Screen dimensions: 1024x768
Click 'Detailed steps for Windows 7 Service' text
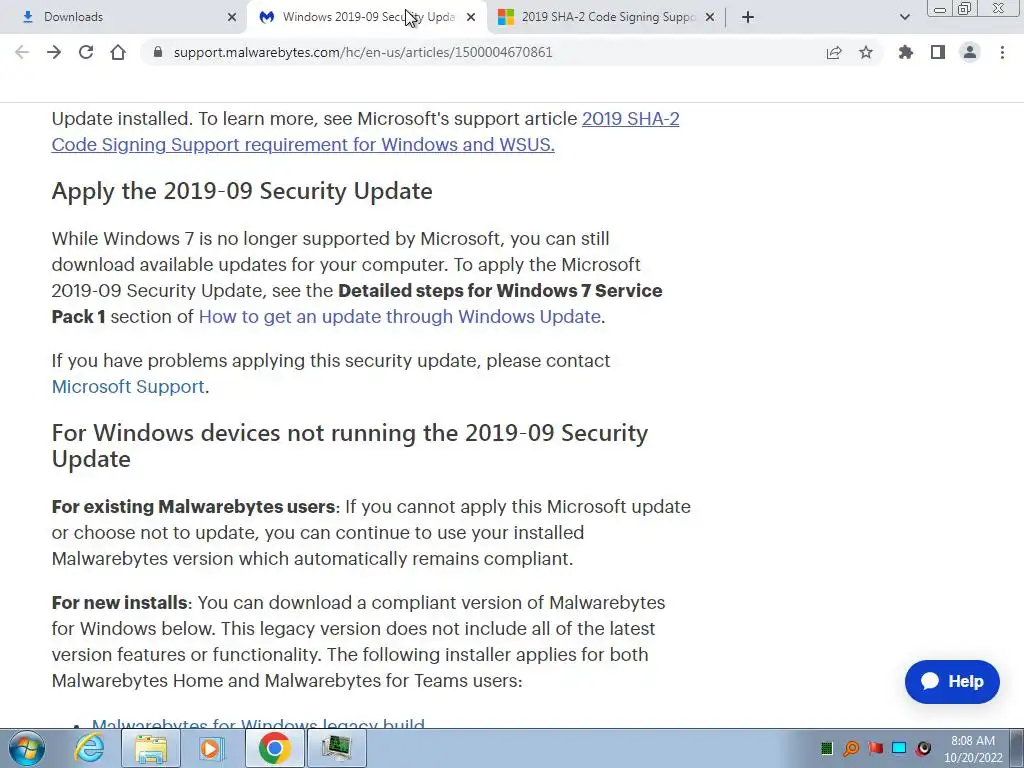coord(500,291)
